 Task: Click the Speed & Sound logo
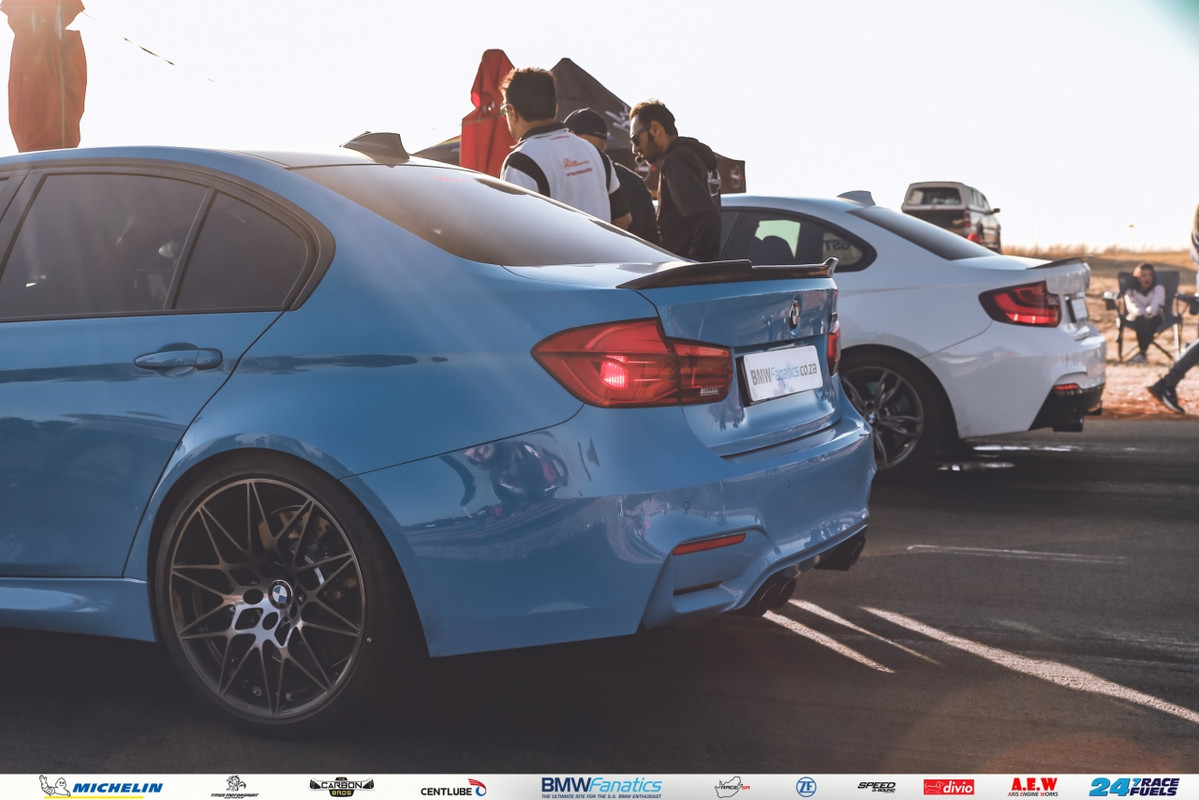coord(876,786)
